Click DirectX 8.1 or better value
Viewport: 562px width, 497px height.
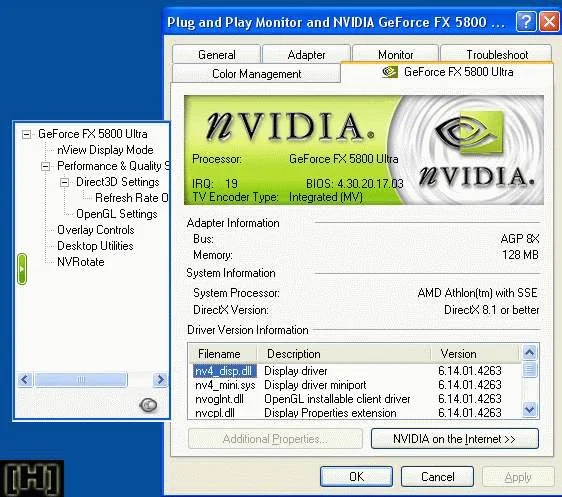[x=491, y=310]
